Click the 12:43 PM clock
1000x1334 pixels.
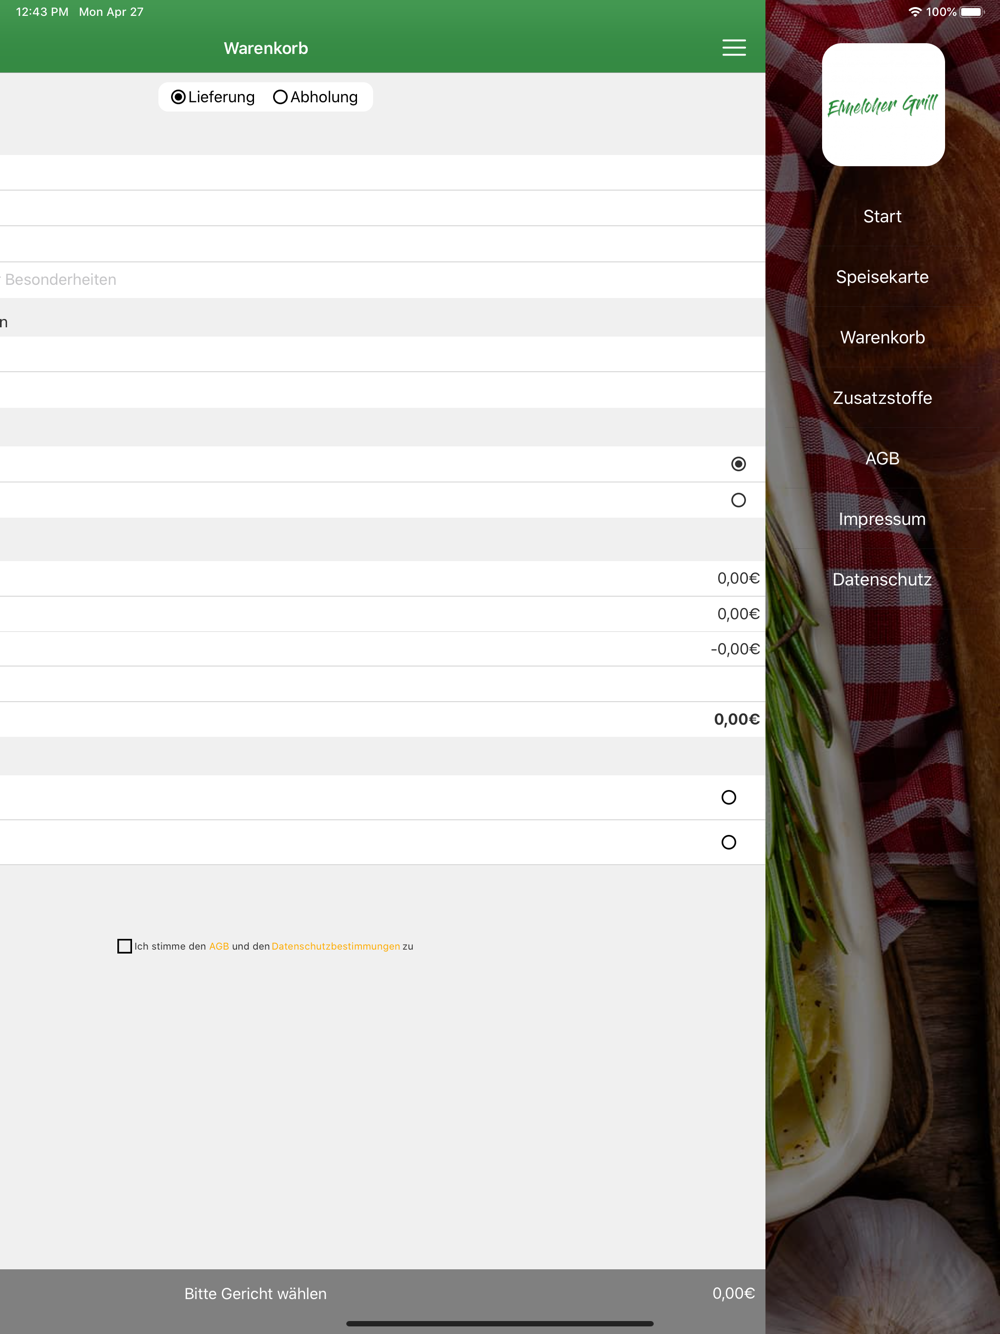pos(42,12)
